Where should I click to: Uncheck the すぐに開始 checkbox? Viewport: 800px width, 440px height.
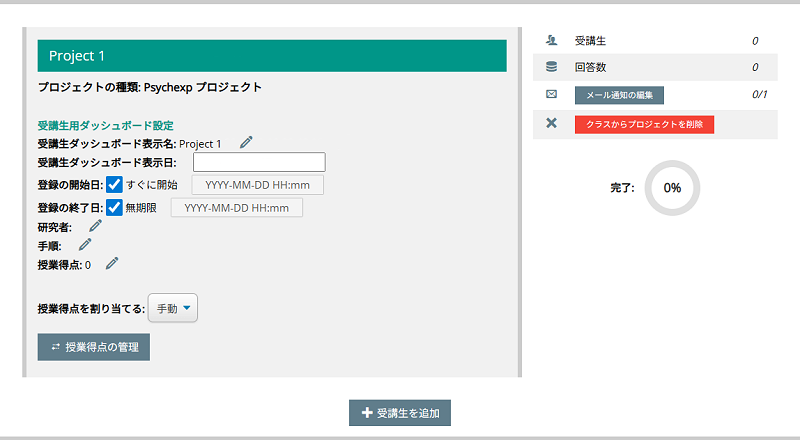(115, 184)
